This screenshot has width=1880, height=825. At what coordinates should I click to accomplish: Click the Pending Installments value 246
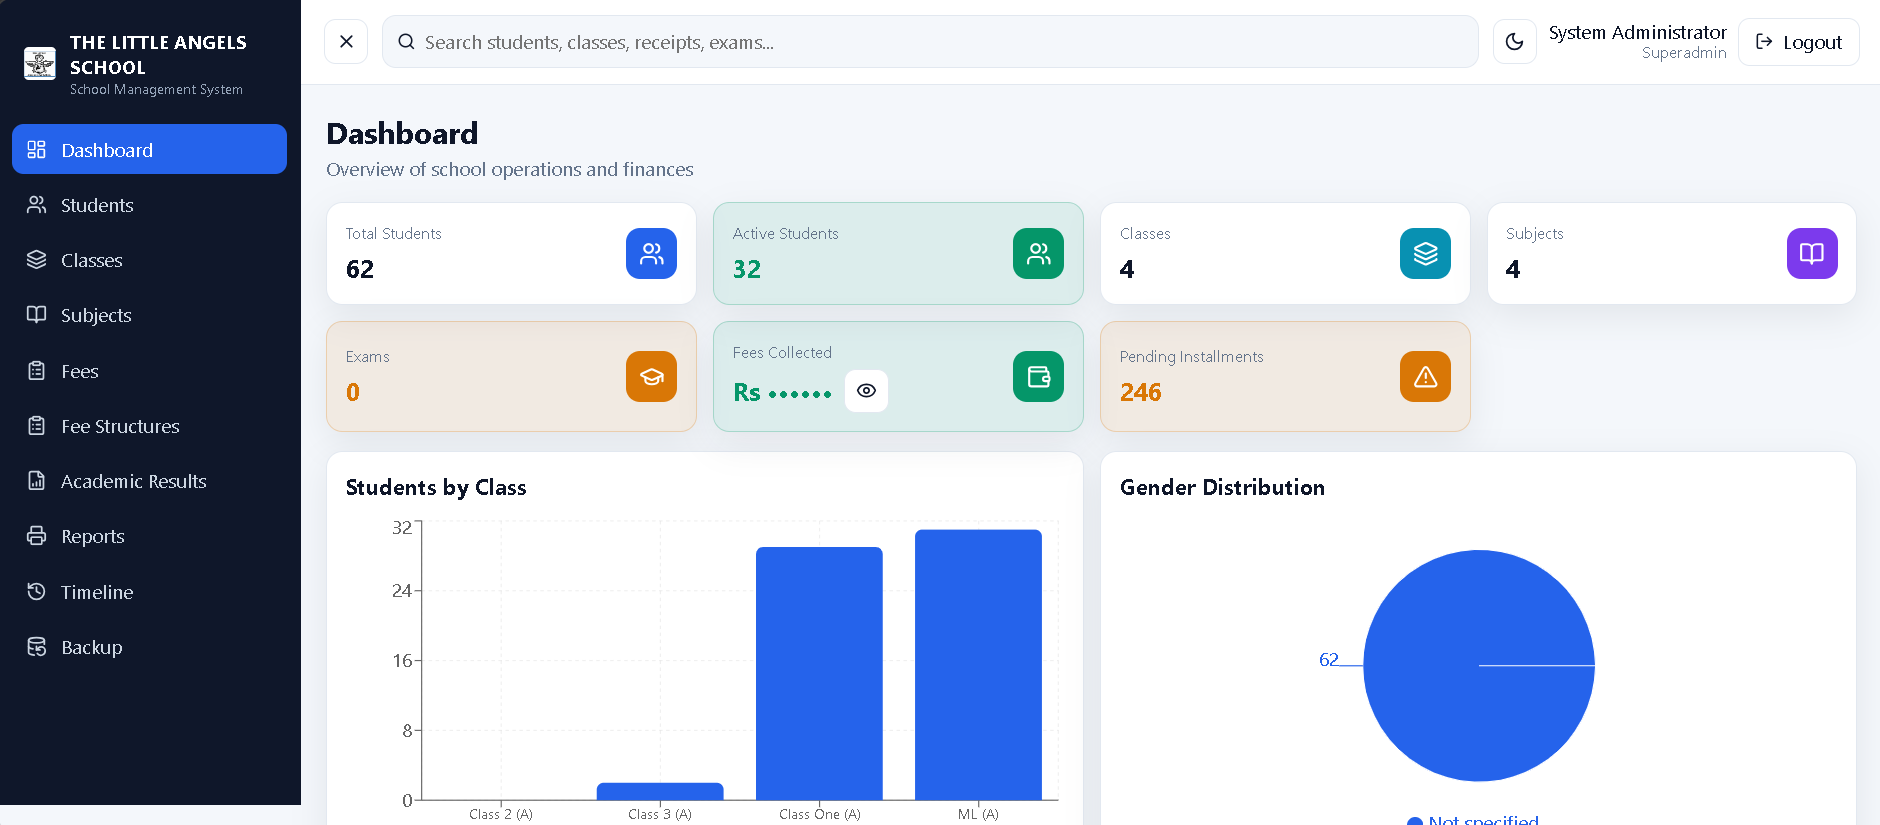(1141, 392)
